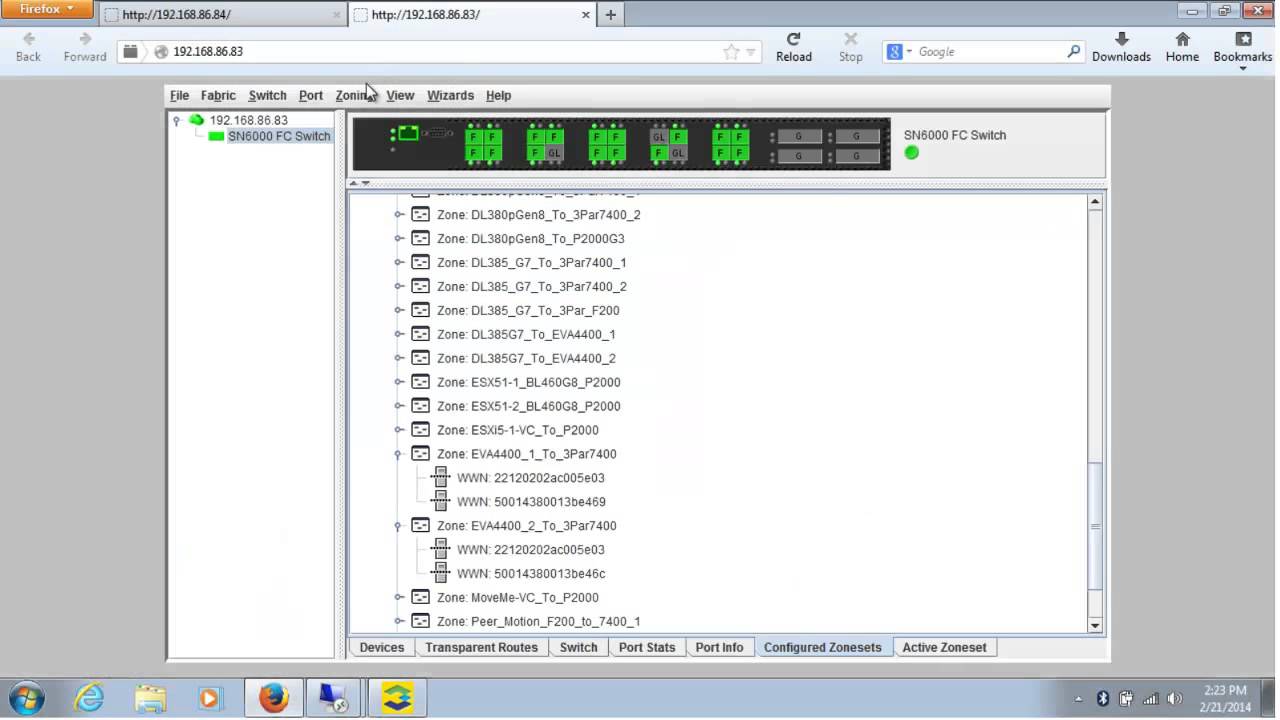Open a new Firefox tab

(x=610, y=14)
